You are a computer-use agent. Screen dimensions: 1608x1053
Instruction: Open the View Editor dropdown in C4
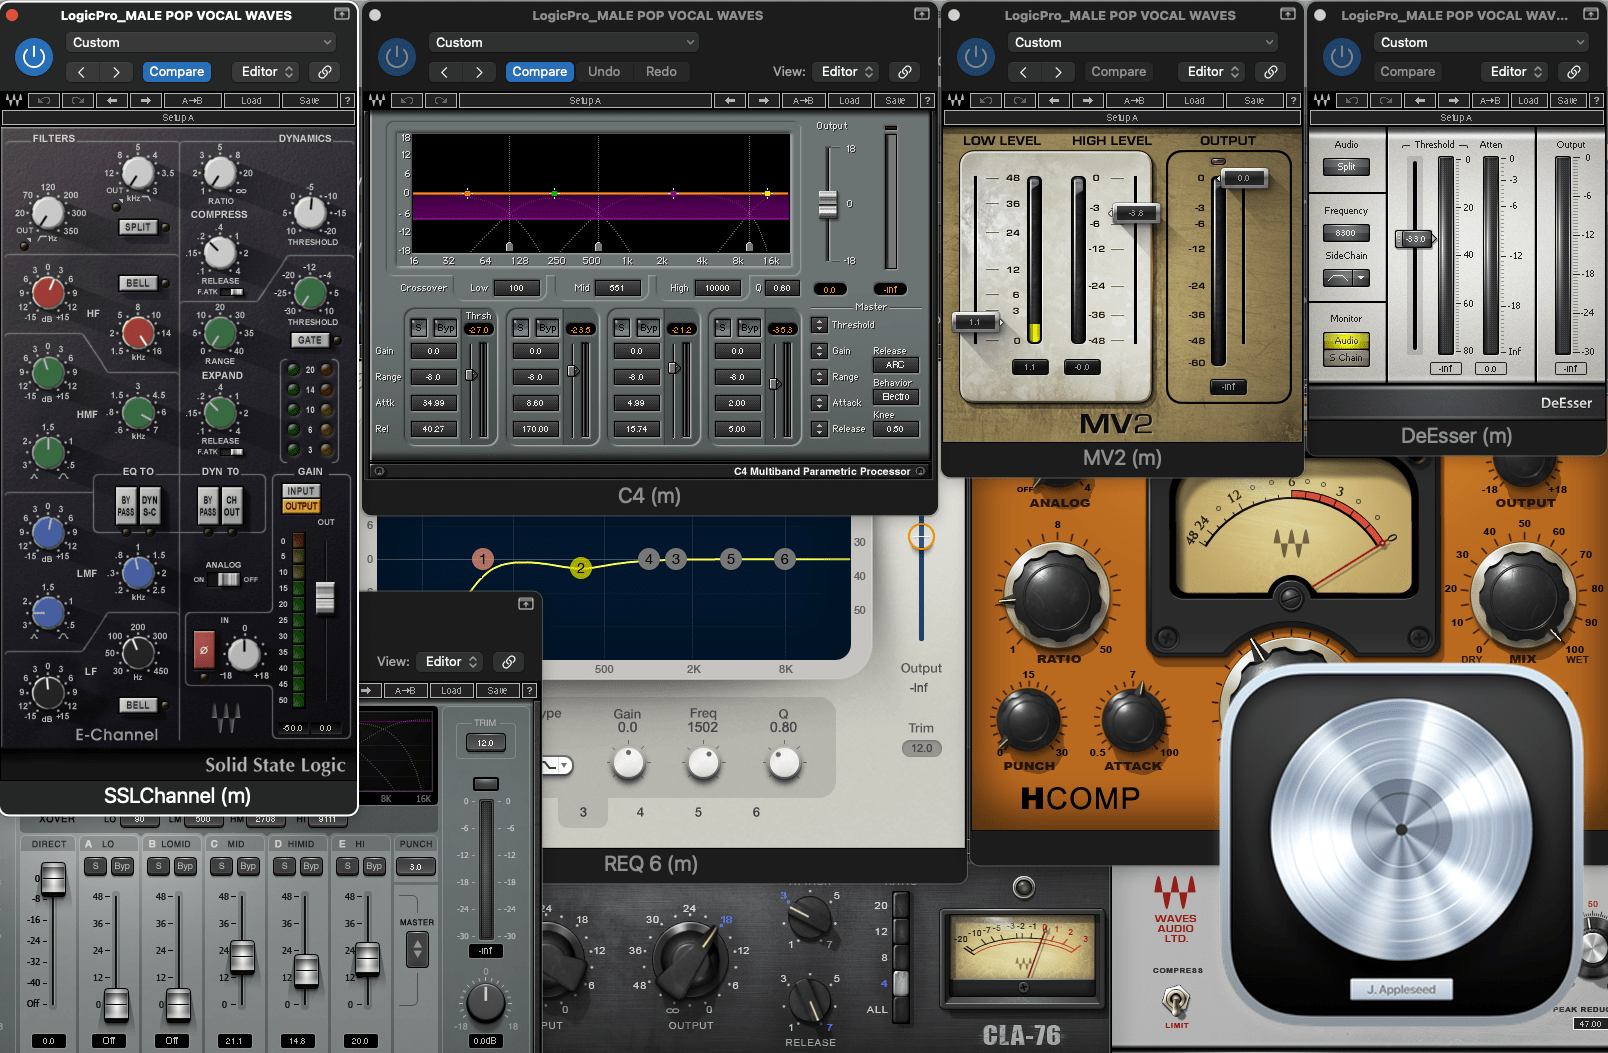point(847,72)
